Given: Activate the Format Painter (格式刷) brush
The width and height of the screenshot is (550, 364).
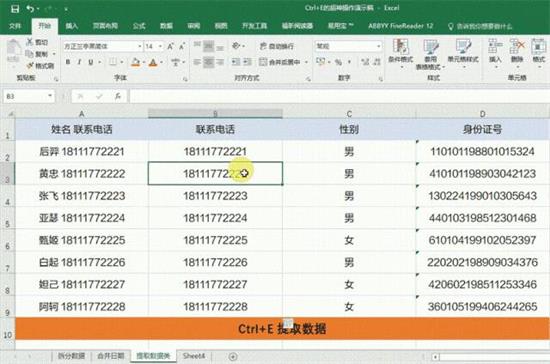Looking at the screenshot, I should coord(30,65).
